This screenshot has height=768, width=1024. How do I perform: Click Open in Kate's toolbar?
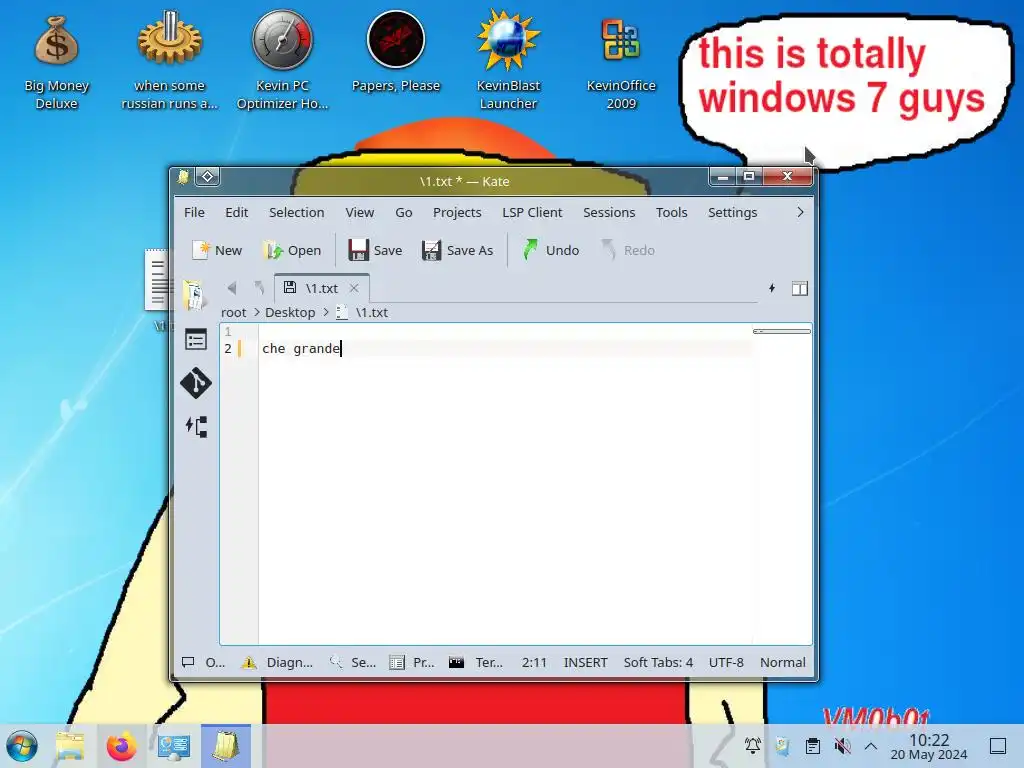point(292,250)
